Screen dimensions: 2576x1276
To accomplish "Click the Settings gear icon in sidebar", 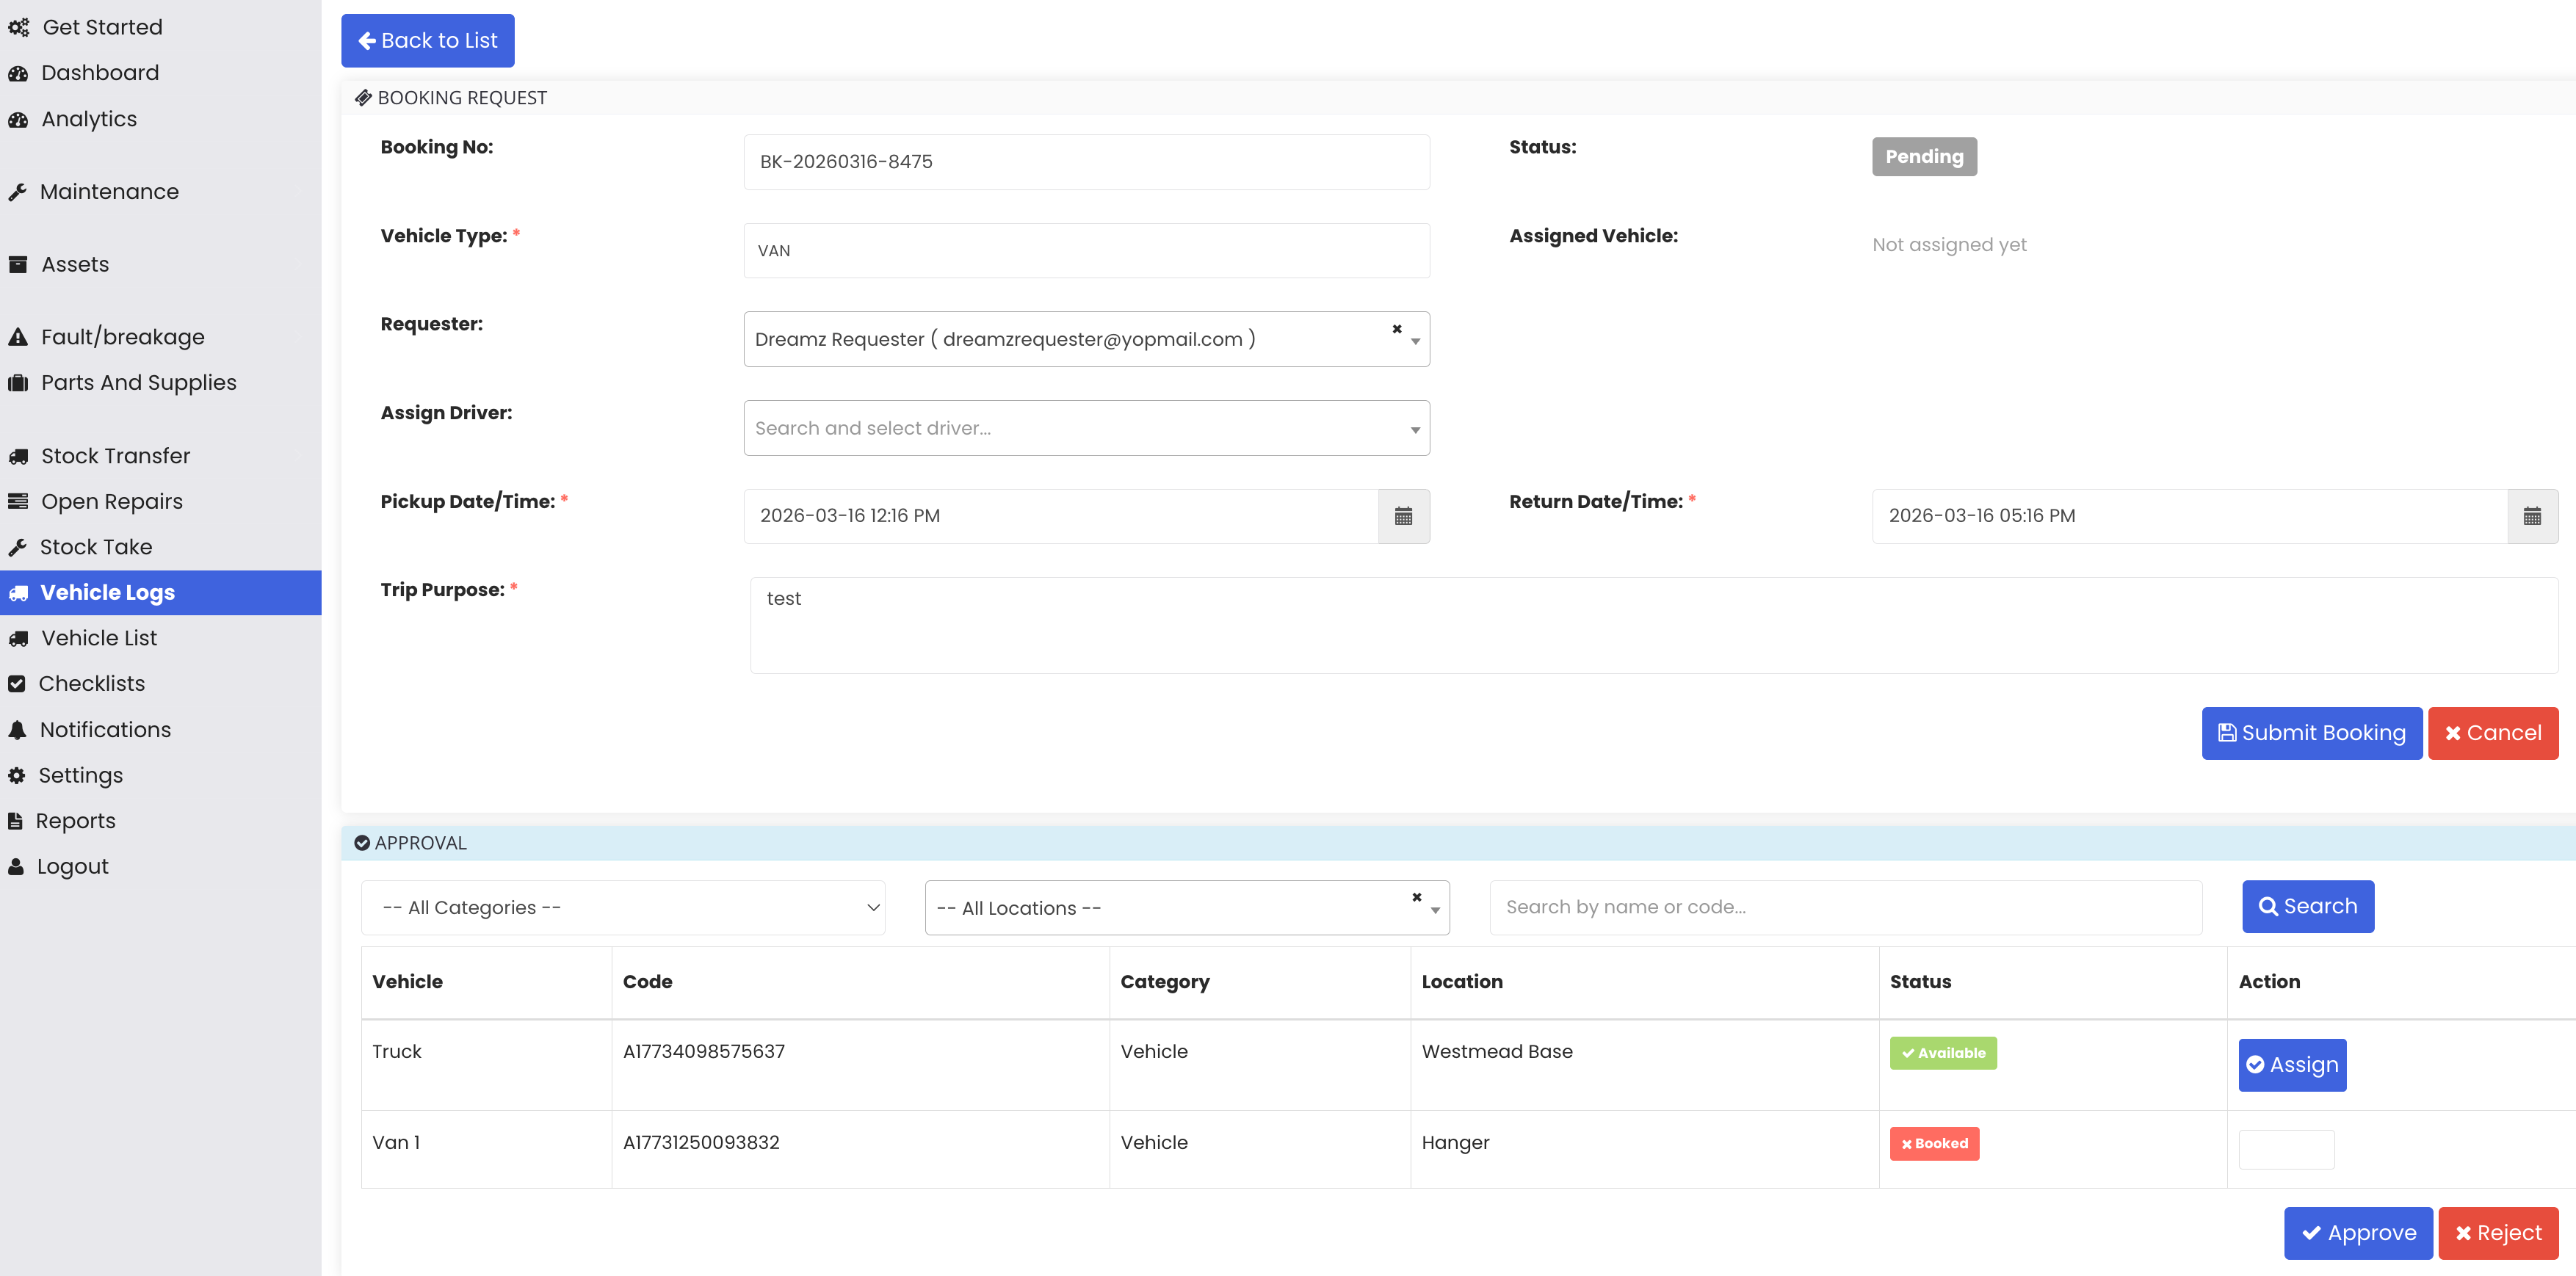I will point(17,776).
